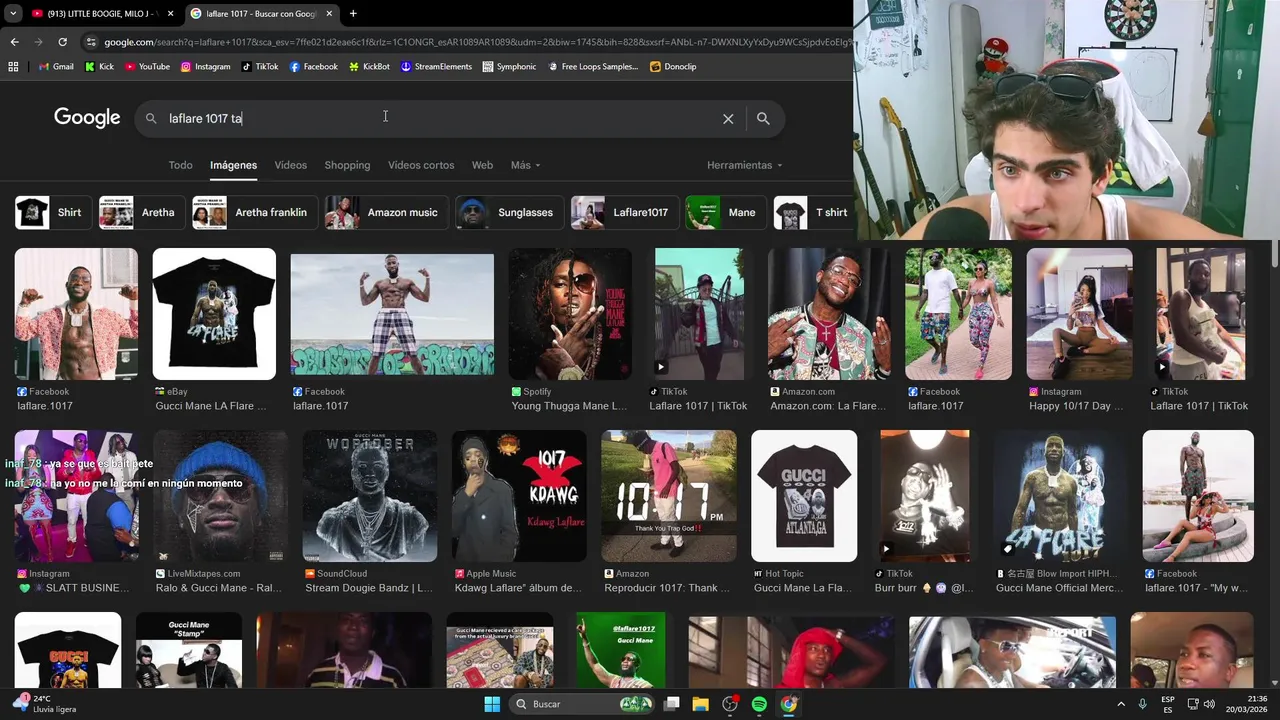
Task: Open the Instagram bookmark
Action: (205, 67)
